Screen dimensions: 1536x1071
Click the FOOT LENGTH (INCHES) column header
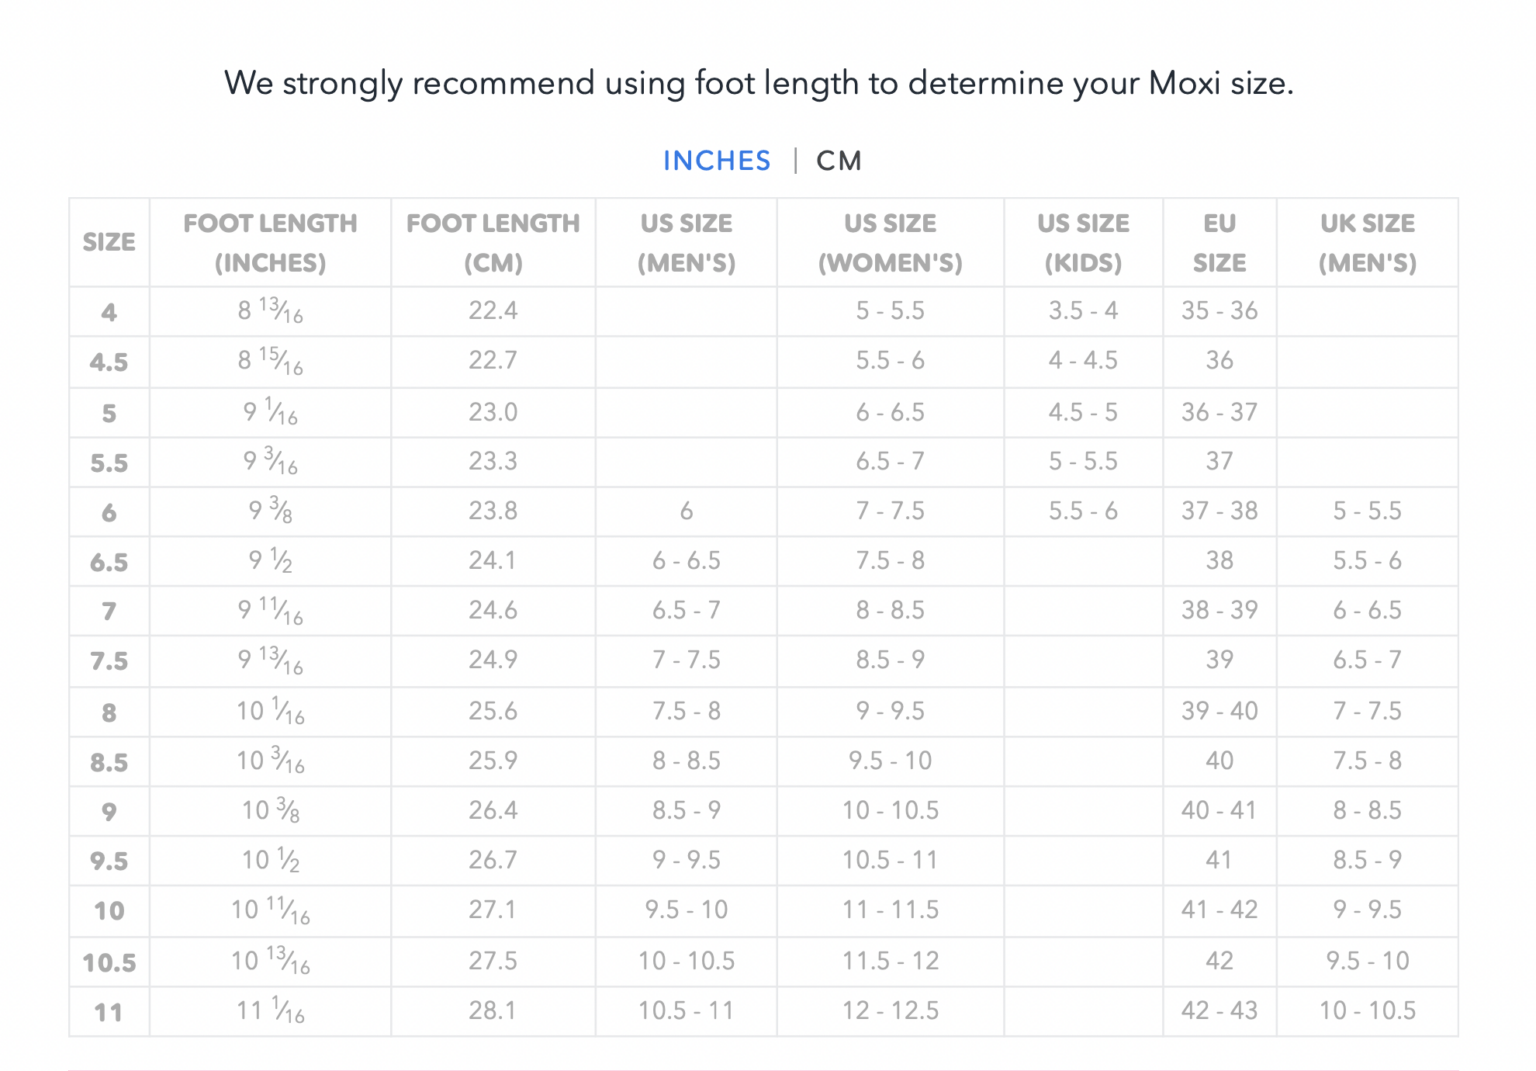(x=270, y=242)
